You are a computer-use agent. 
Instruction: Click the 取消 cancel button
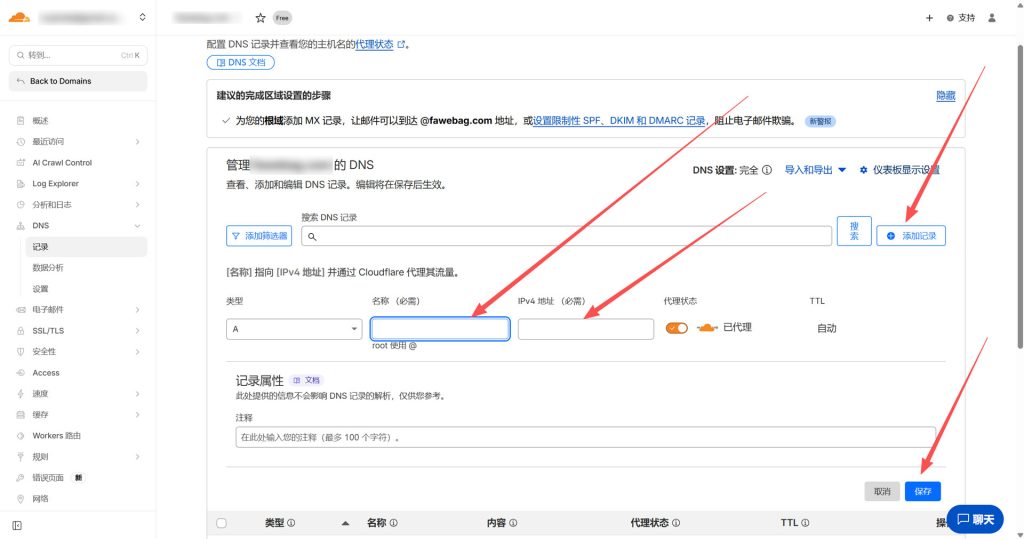(x=882, y=491)
